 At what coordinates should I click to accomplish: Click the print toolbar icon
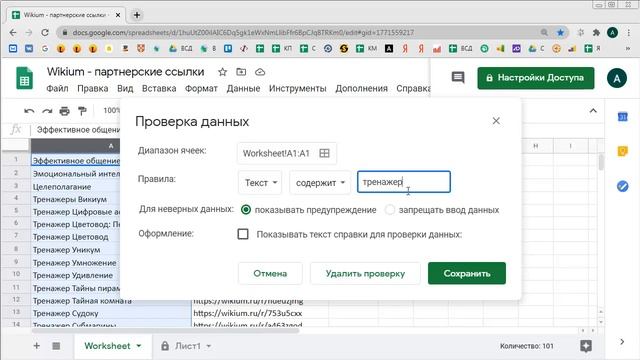tap(64, 111)
